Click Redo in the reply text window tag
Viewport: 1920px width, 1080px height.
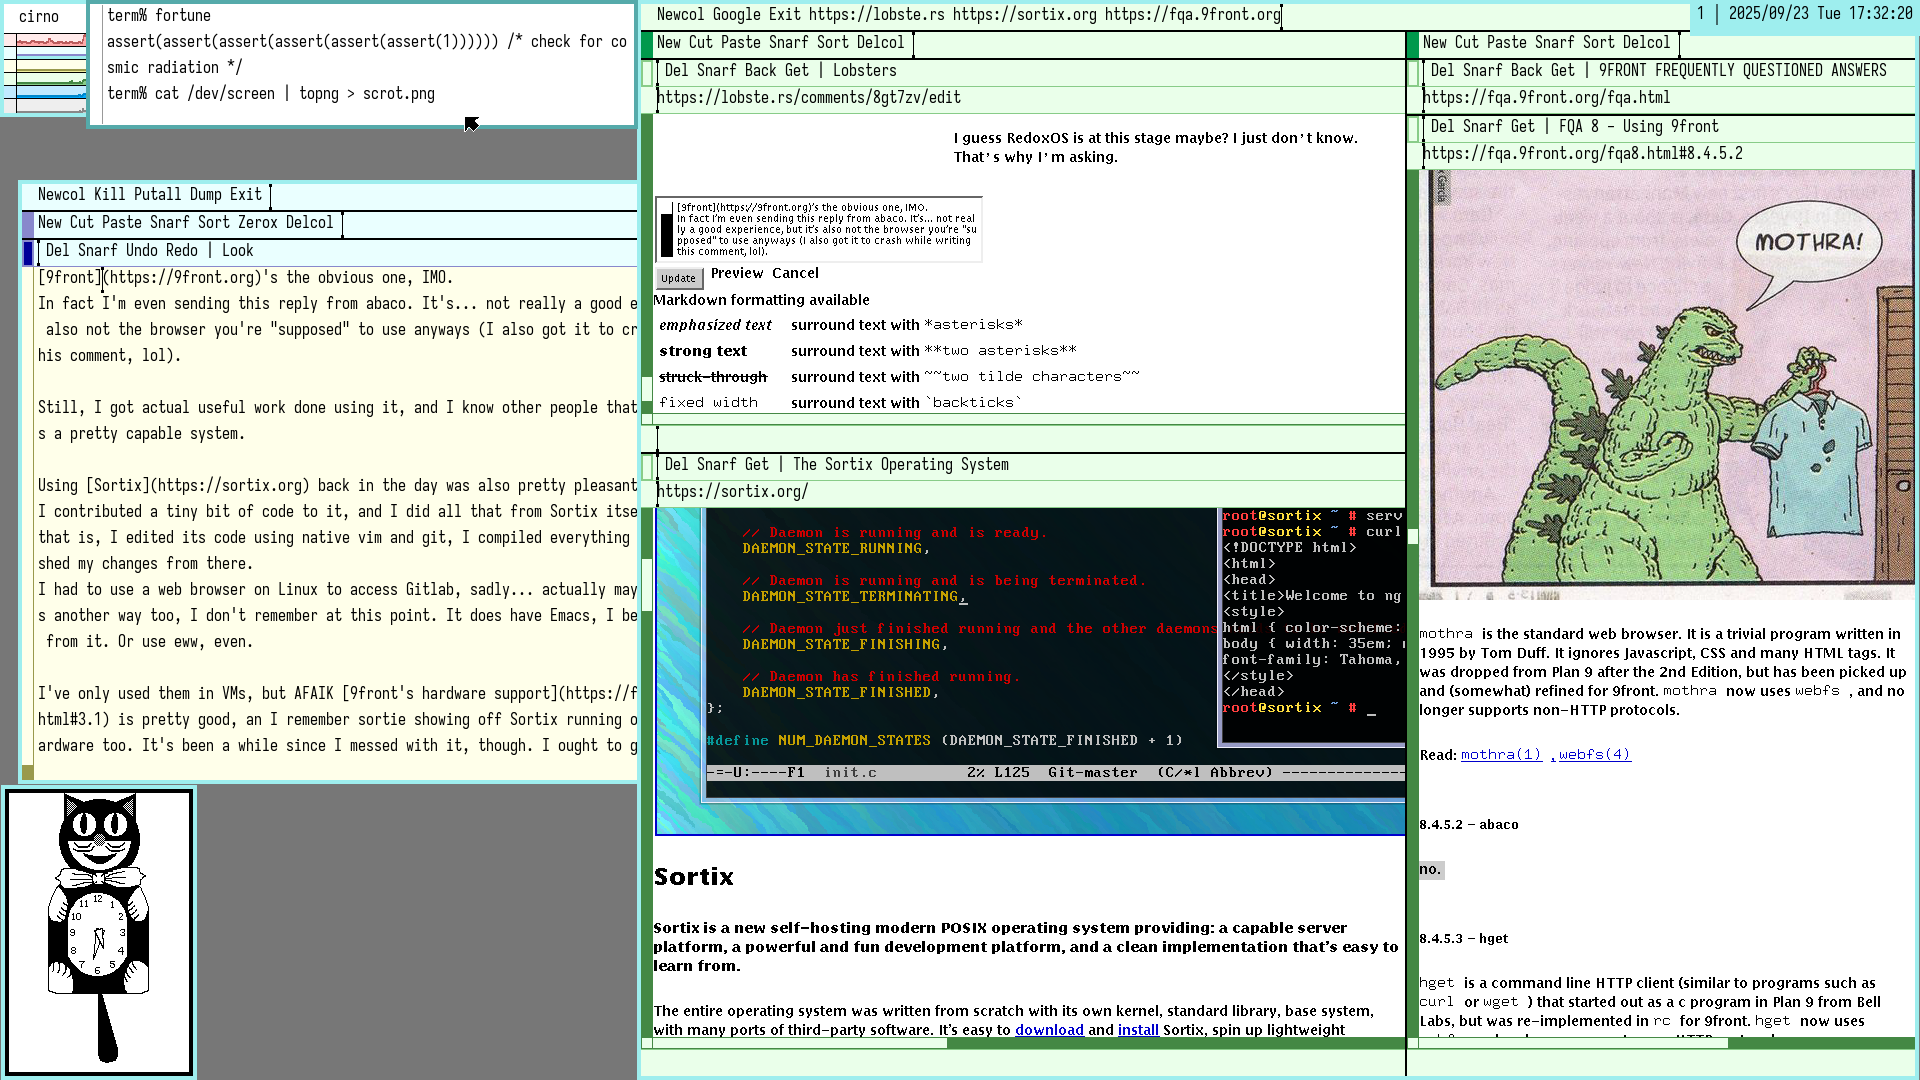click(x=181, y=251)
